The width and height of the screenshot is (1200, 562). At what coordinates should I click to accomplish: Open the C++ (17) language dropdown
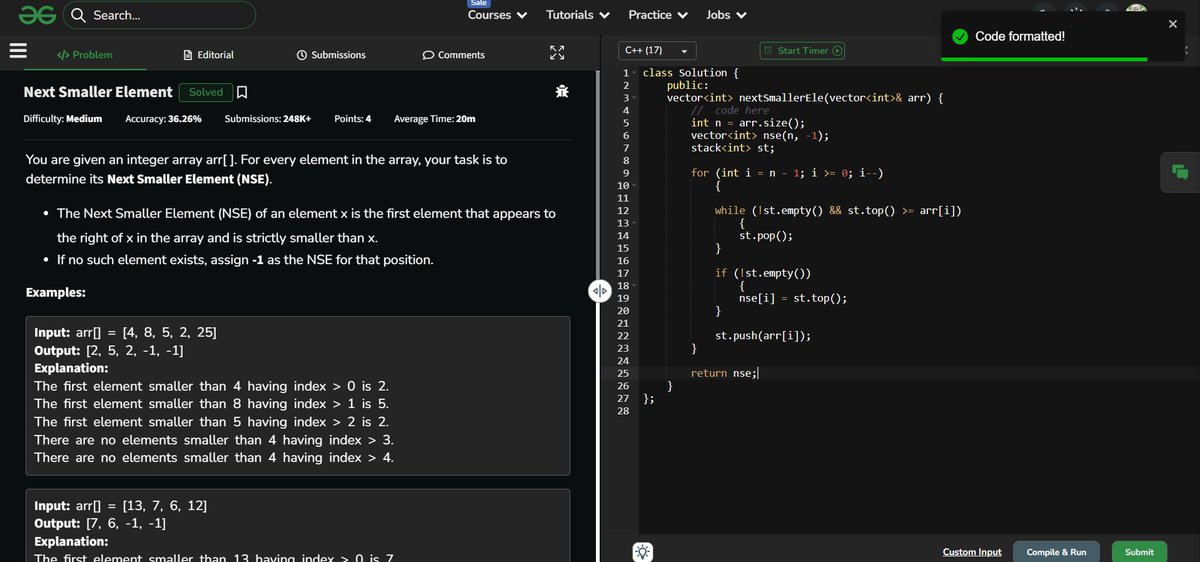click(x=658, y=50)
